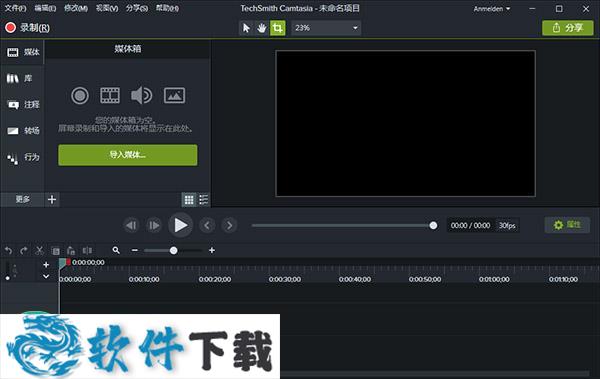Click the timeline zoom in plus
The height and width of the screenshot is (379, 600).
click(212, 250)
